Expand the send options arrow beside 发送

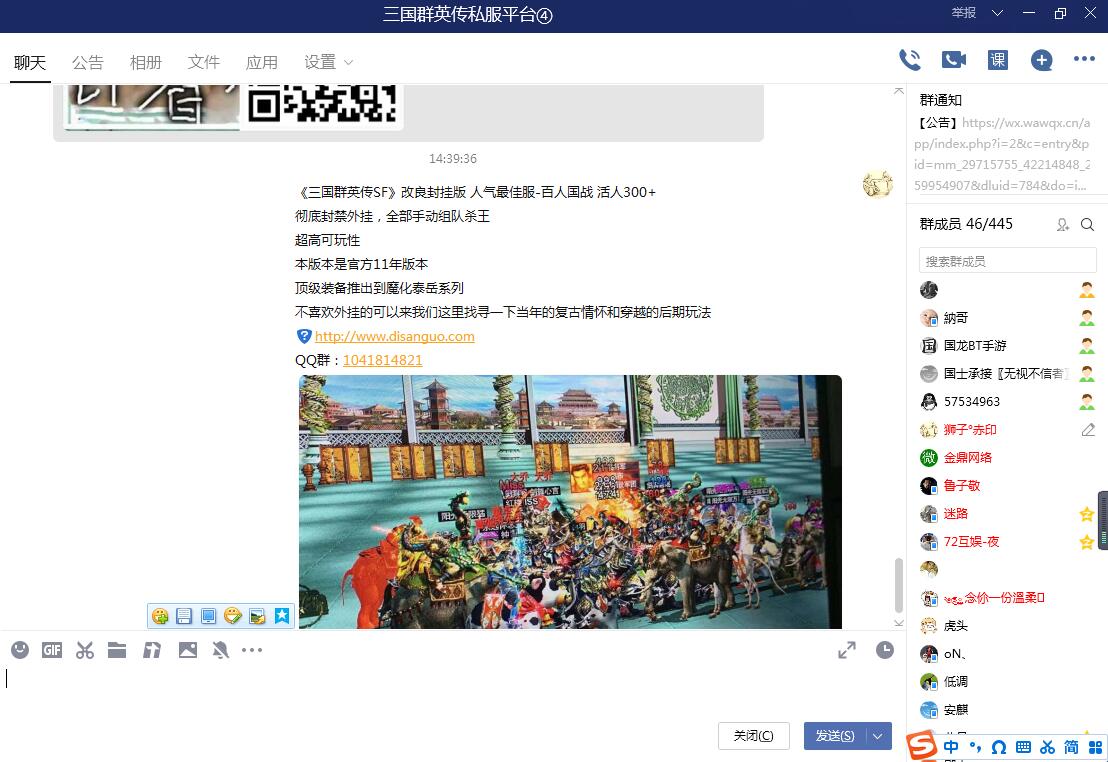(878, 736)
